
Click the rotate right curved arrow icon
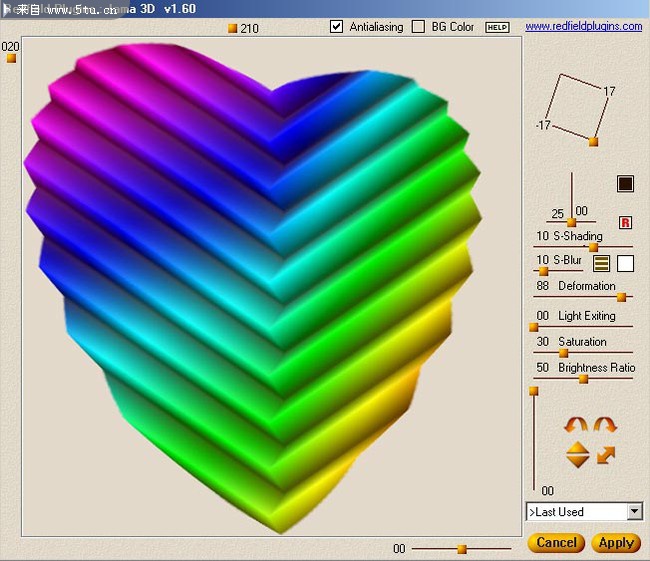pos(605,424)
